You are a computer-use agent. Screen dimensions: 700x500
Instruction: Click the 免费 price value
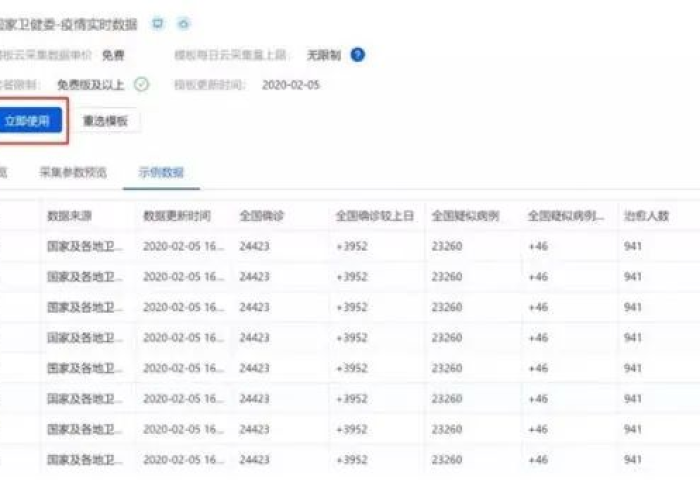pyautogui.click(x=113, y=55)
